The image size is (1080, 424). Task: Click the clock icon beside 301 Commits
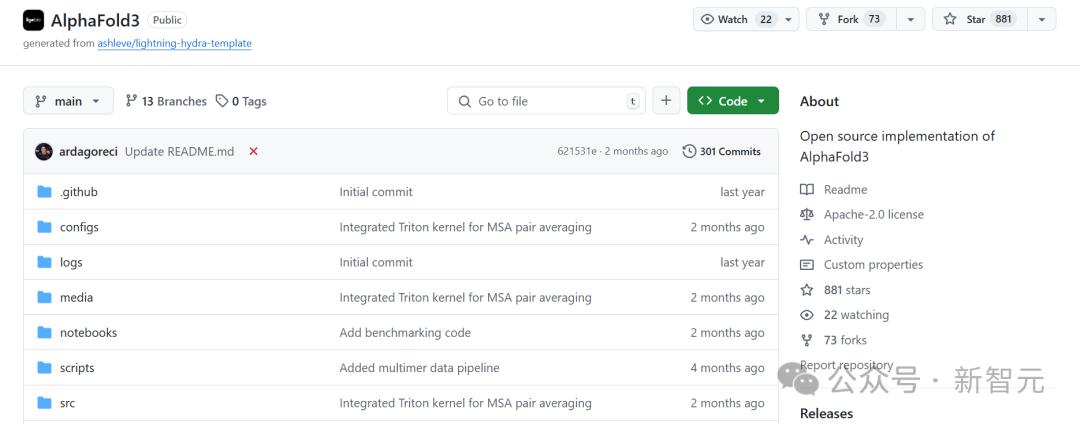689,151
